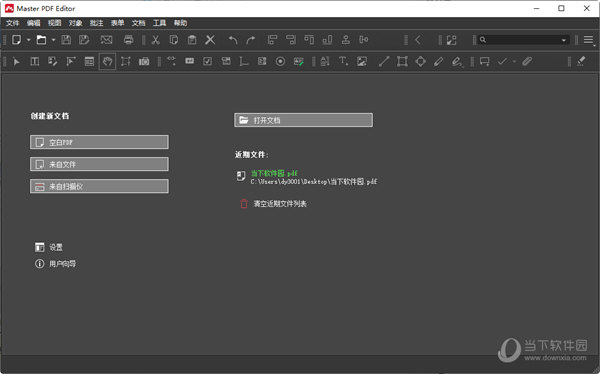Click the previous page chevron icon

[x=418, y=40]
